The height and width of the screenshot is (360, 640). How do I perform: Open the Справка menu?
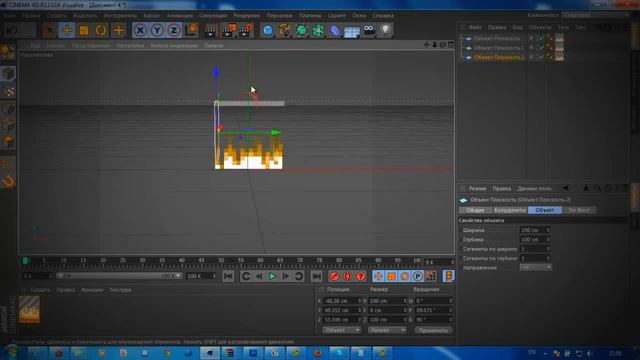click(x=383, y=16)
